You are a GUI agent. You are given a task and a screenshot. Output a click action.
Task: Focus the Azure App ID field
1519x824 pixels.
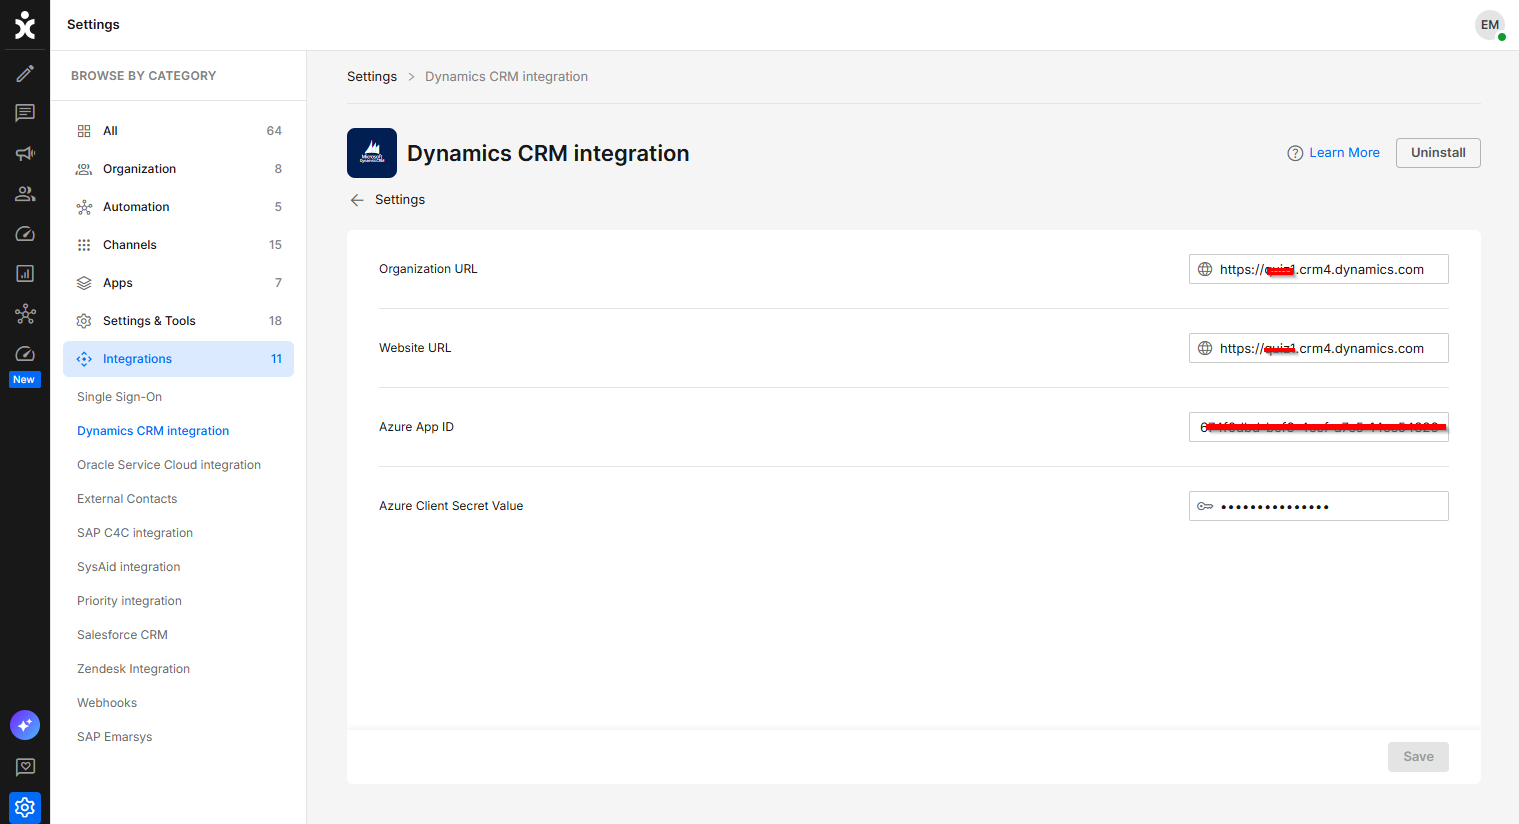point(1319,427)
